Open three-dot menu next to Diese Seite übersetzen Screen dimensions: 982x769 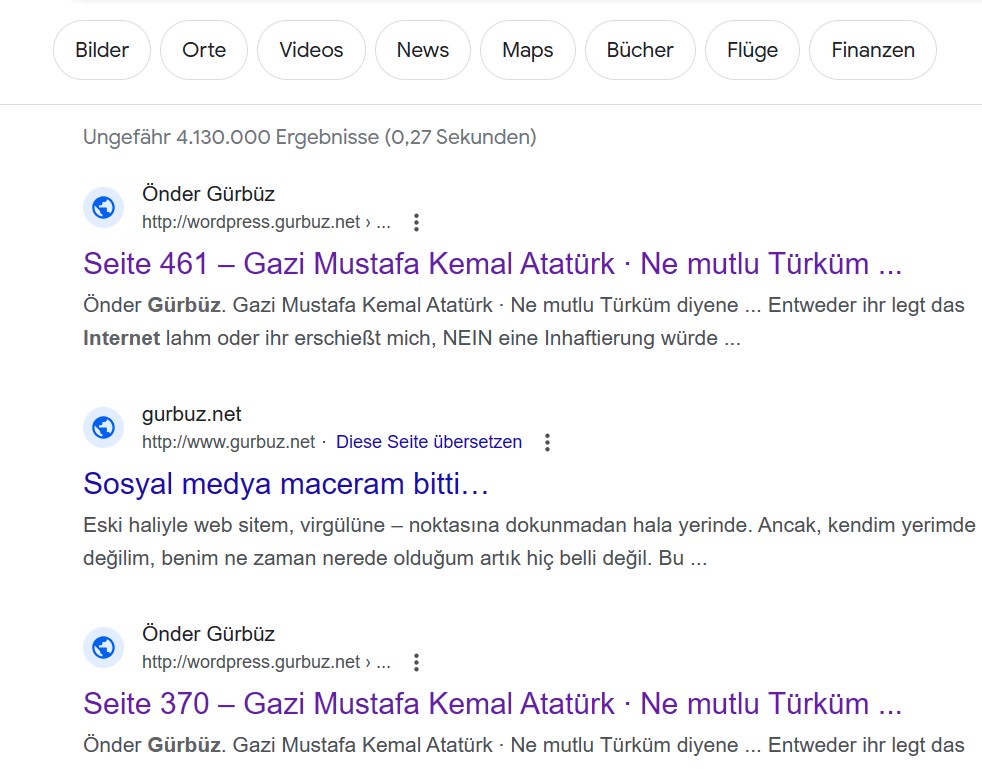[547, 442]
